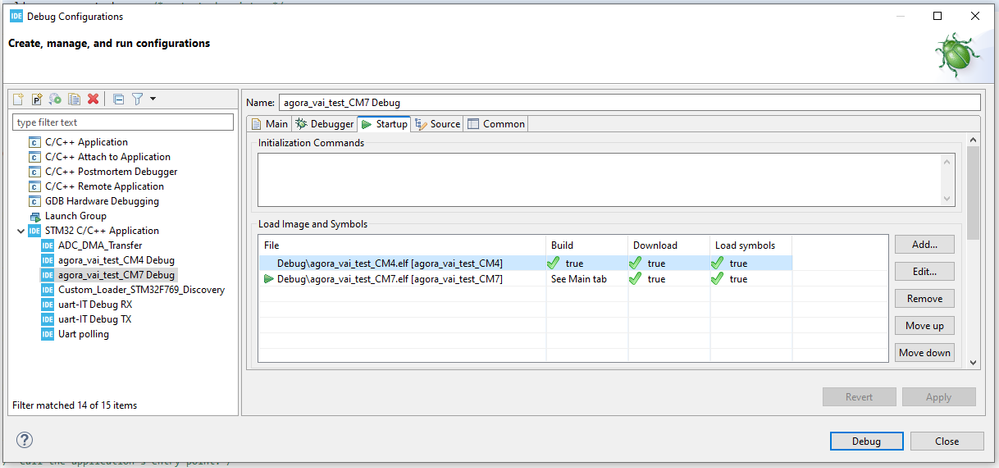
Task: Click Download true cell for CM4.elf
Action: [668, 263]
